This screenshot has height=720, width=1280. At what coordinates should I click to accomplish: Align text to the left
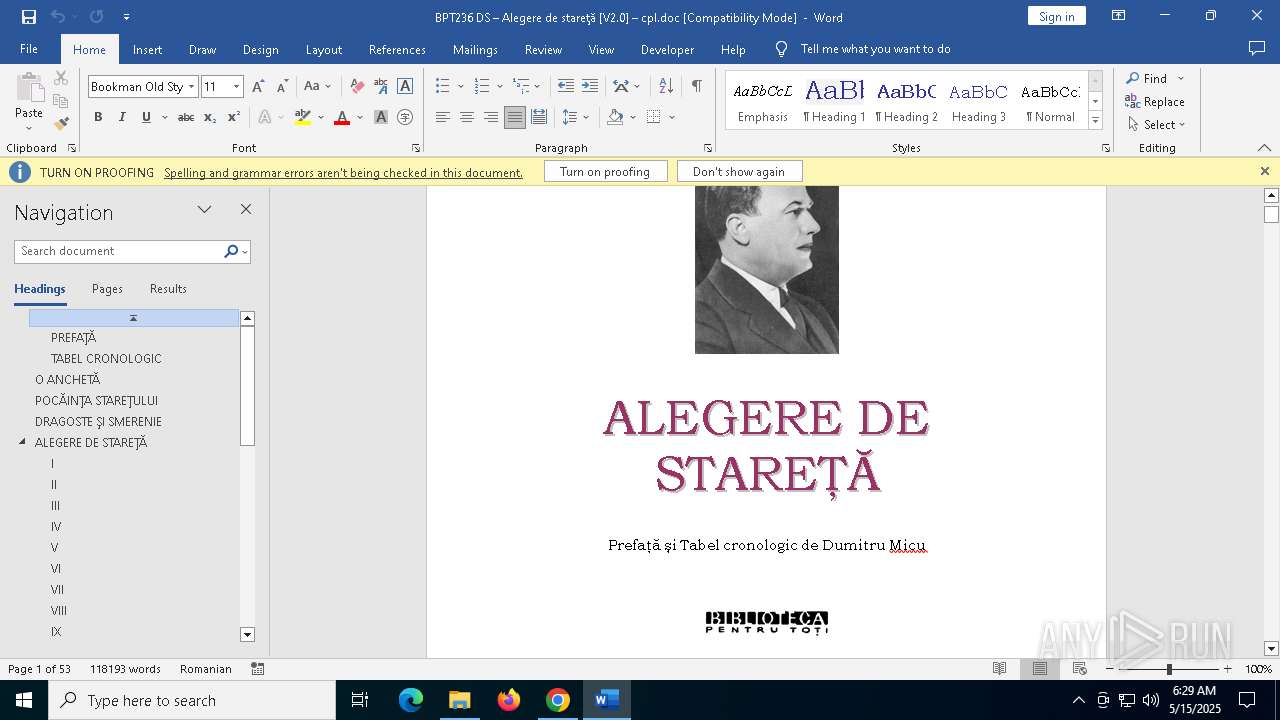point(442,117)
